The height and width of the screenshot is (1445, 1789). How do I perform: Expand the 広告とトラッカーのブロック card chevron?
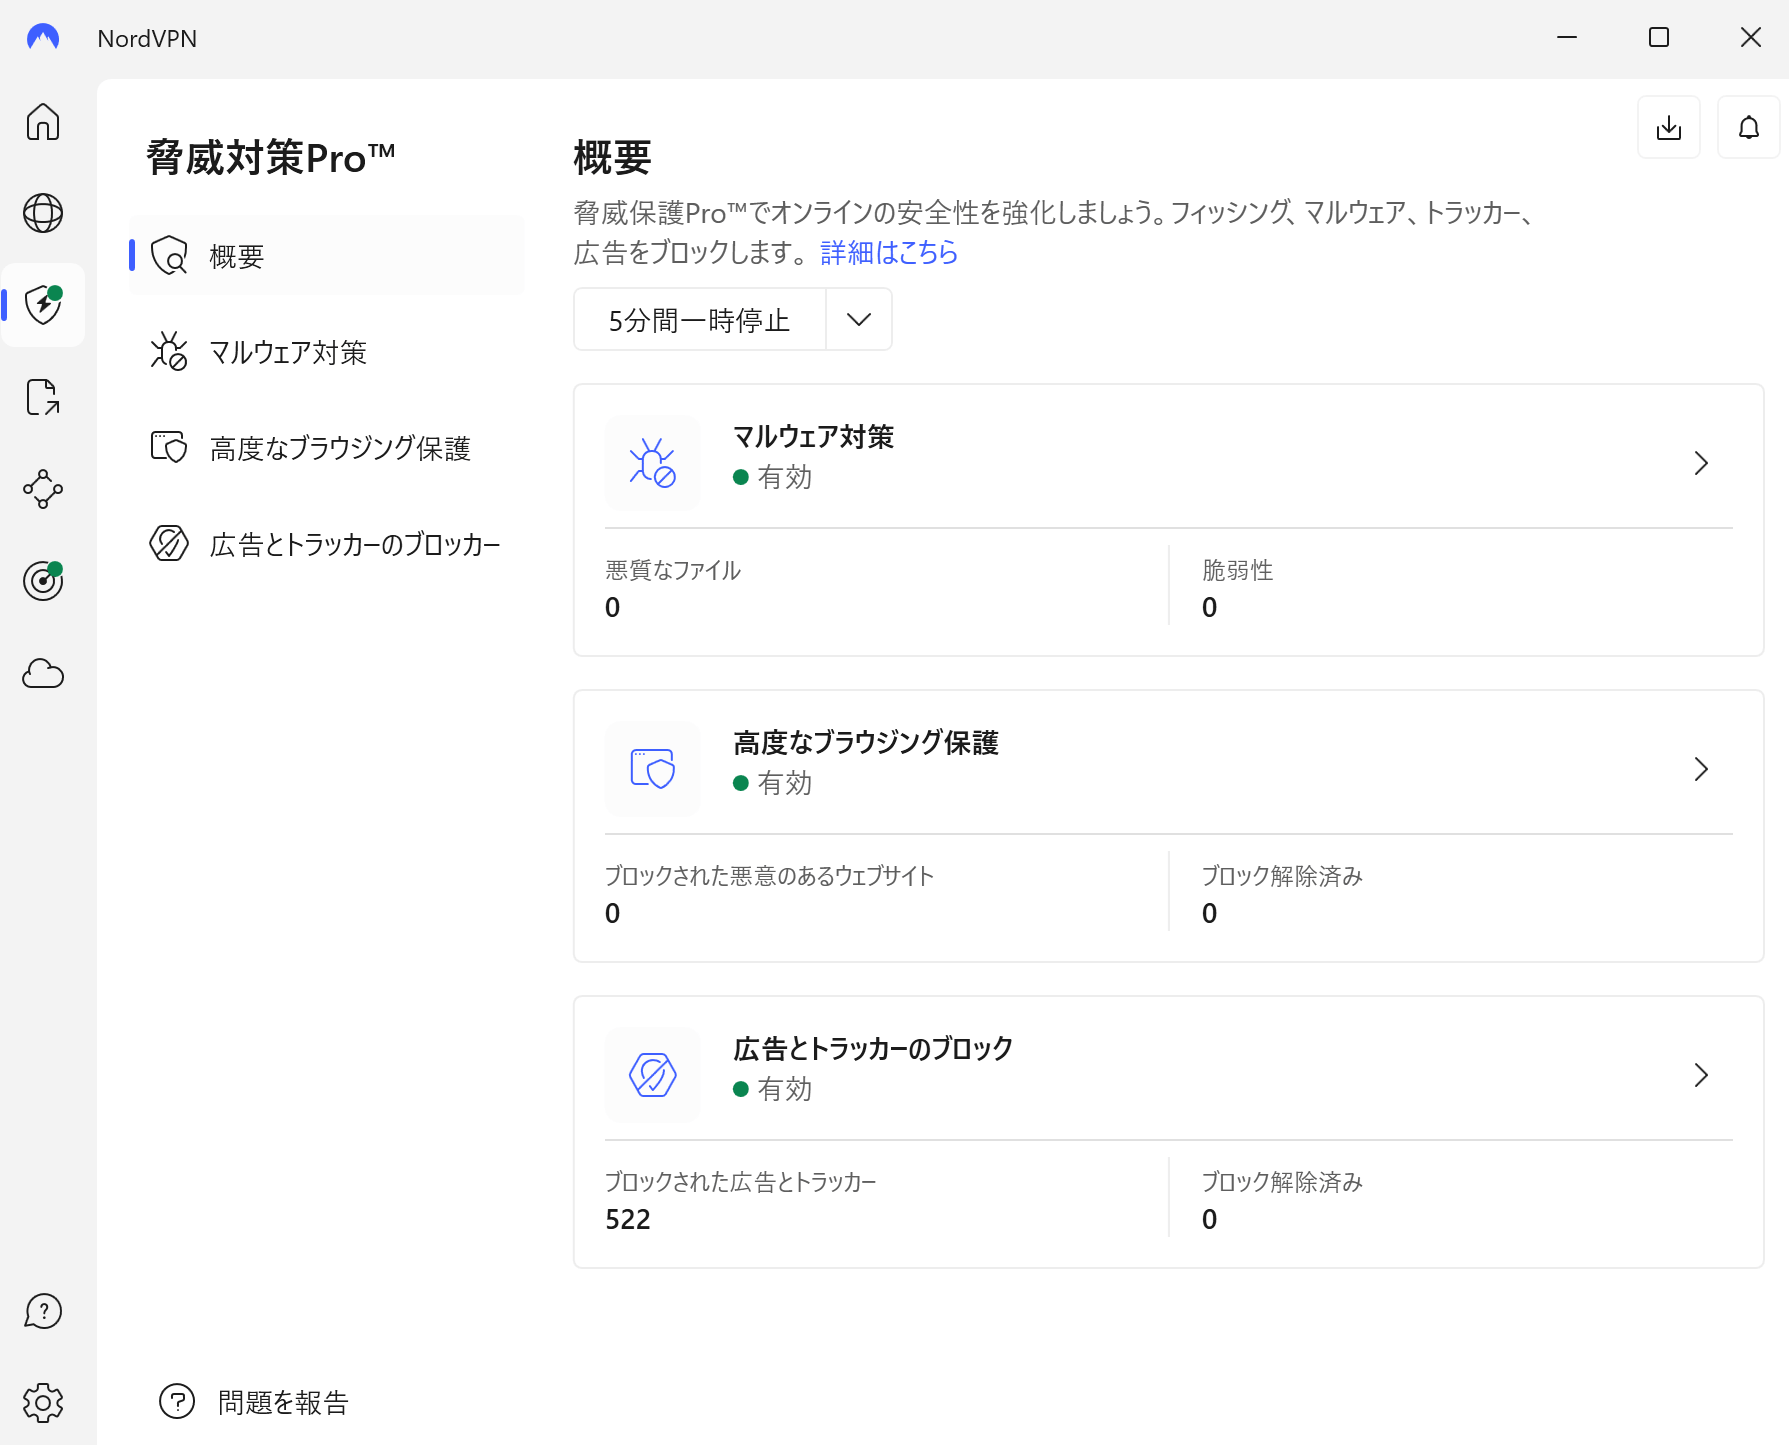pos(1701,1075)
